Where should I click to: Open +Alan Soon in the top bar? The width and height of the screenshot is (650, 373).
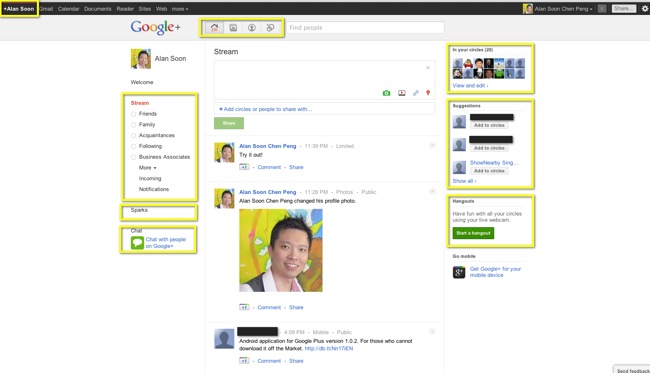(19, 8)
